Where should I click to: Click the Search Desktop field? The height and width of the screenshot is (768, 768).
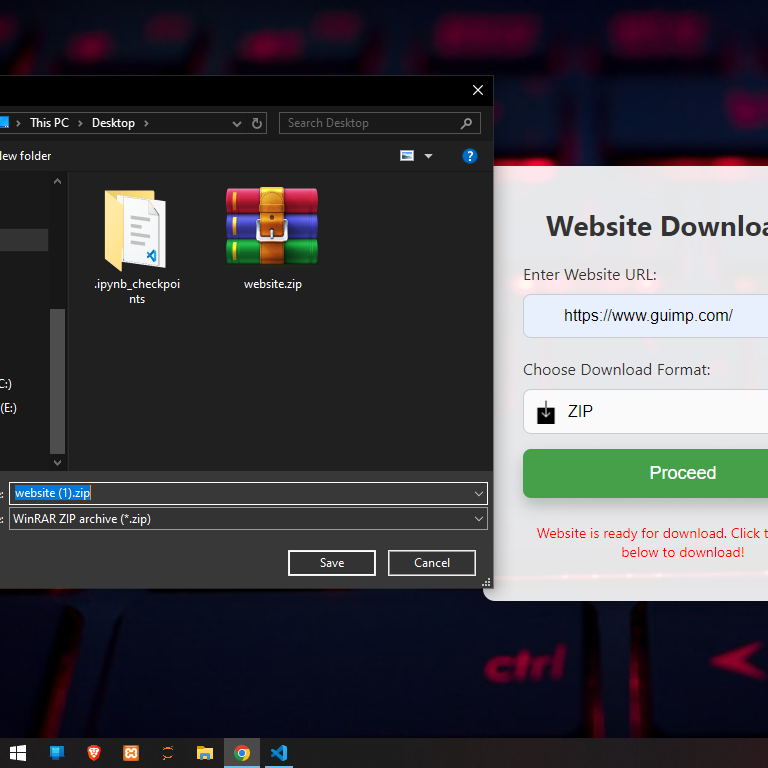370,123
